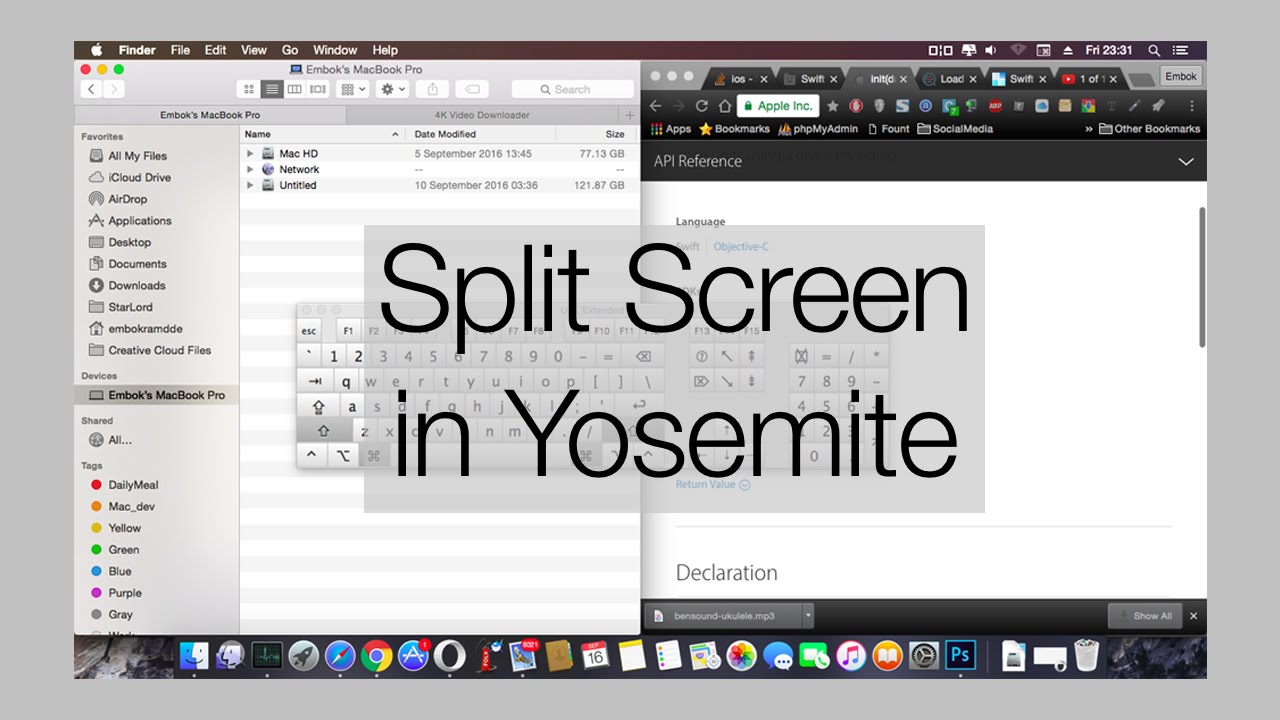Open Photoshop from the Dock
This screenshot has height=720, width=1280.
point(960,656)
